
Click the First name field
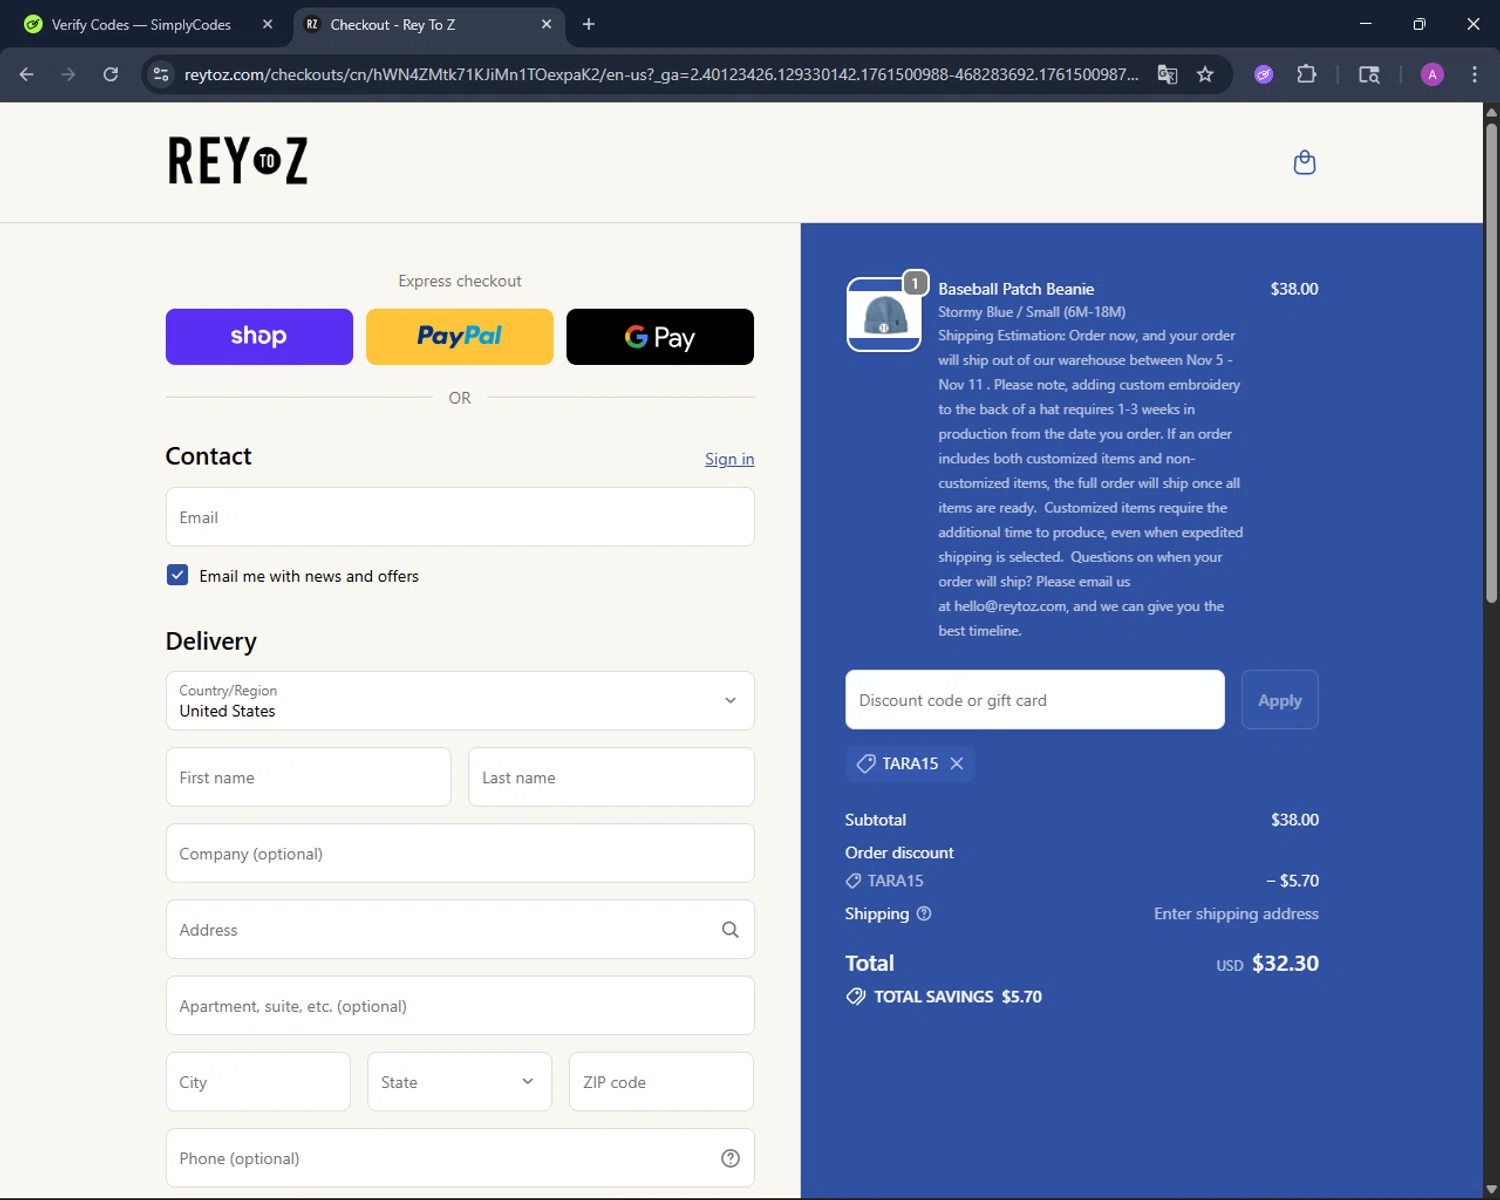click(x=308, y=777)
